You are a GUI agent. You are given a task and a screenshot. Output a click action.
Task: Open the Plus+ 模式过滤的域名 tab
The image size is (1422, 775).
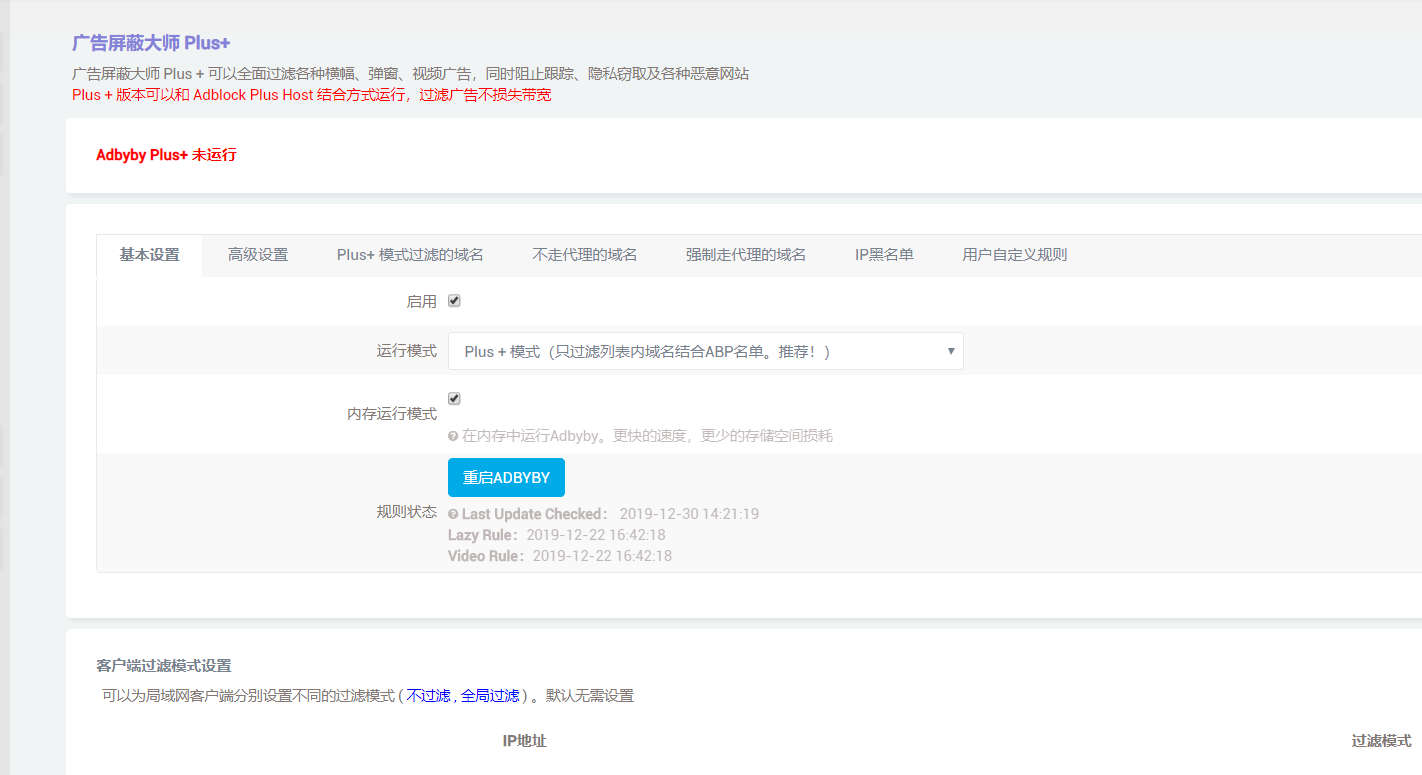411,255
